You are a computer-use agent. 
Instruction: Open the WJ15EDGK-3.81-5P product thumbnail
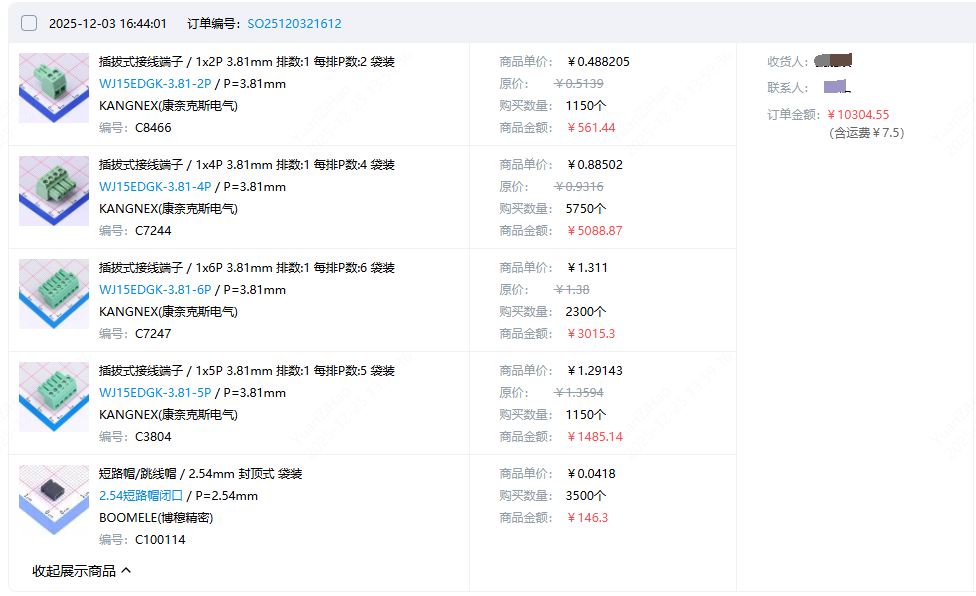pos(54,397)
